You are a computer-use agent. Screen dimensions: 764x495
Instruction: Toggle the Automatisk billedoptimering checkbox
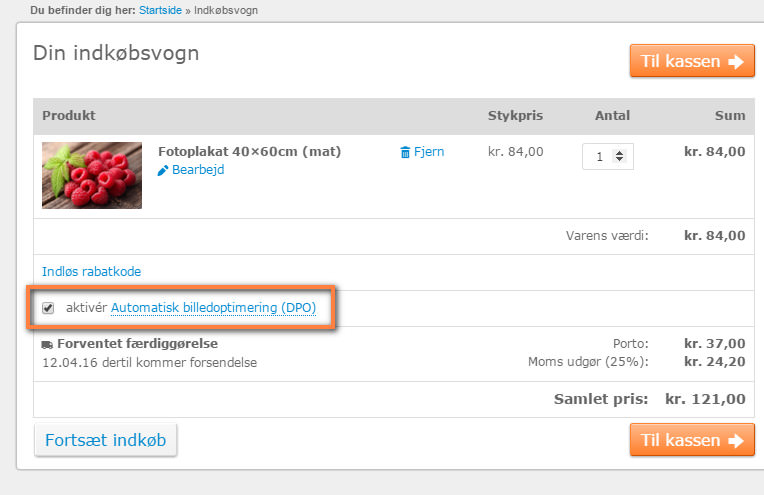coord(48,308)
